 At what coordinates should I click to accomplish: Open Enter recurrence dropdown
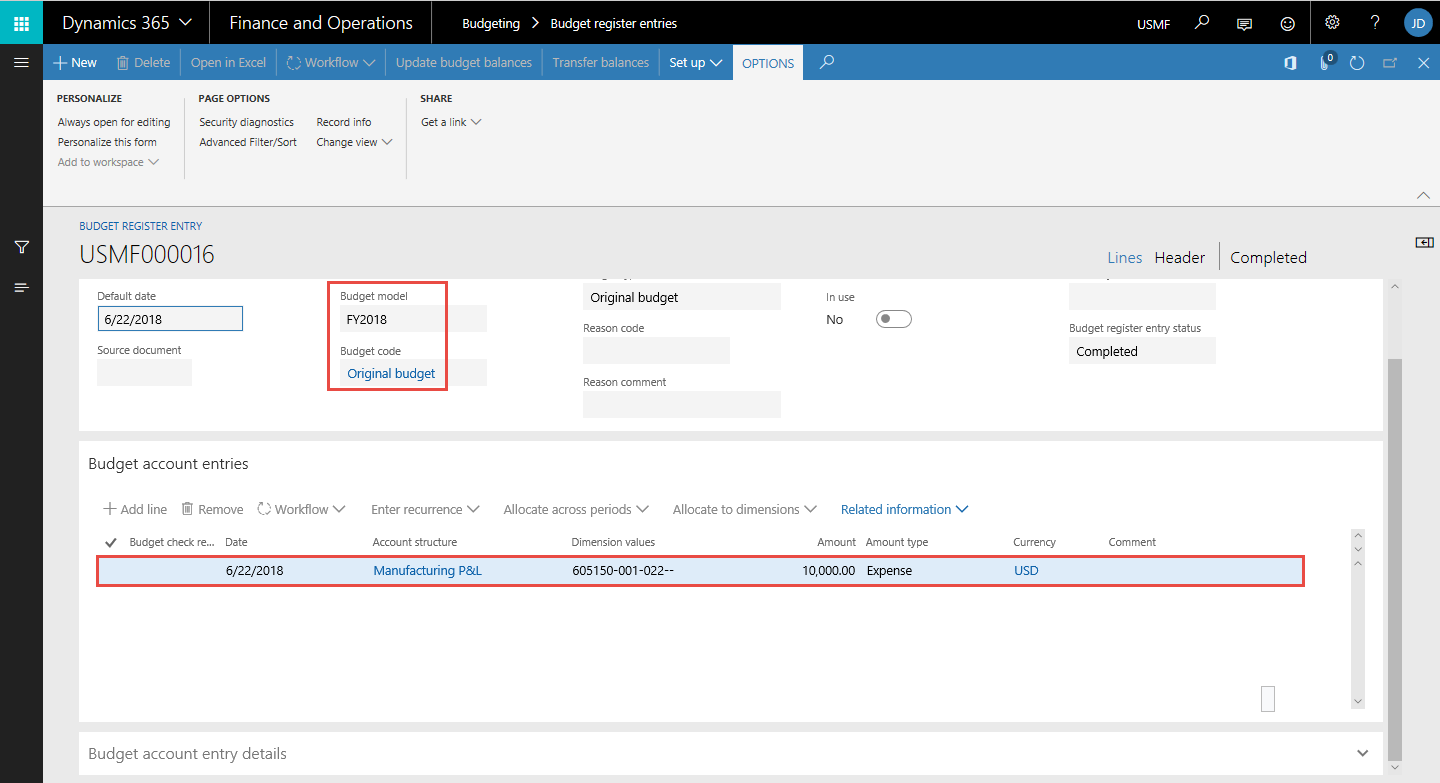click(425, 509)
